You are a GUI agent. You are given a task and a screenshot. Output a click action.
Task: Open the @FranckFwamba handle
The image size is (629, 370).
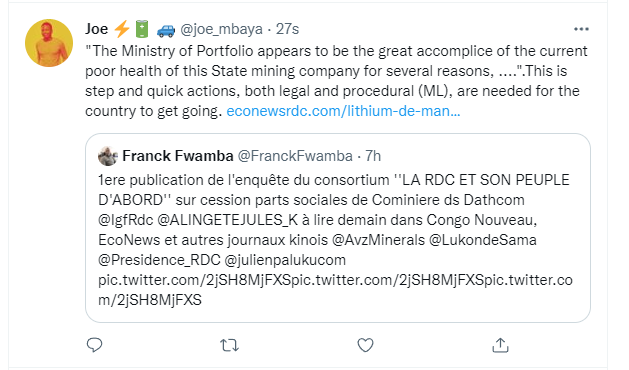(x=295, y=156)
